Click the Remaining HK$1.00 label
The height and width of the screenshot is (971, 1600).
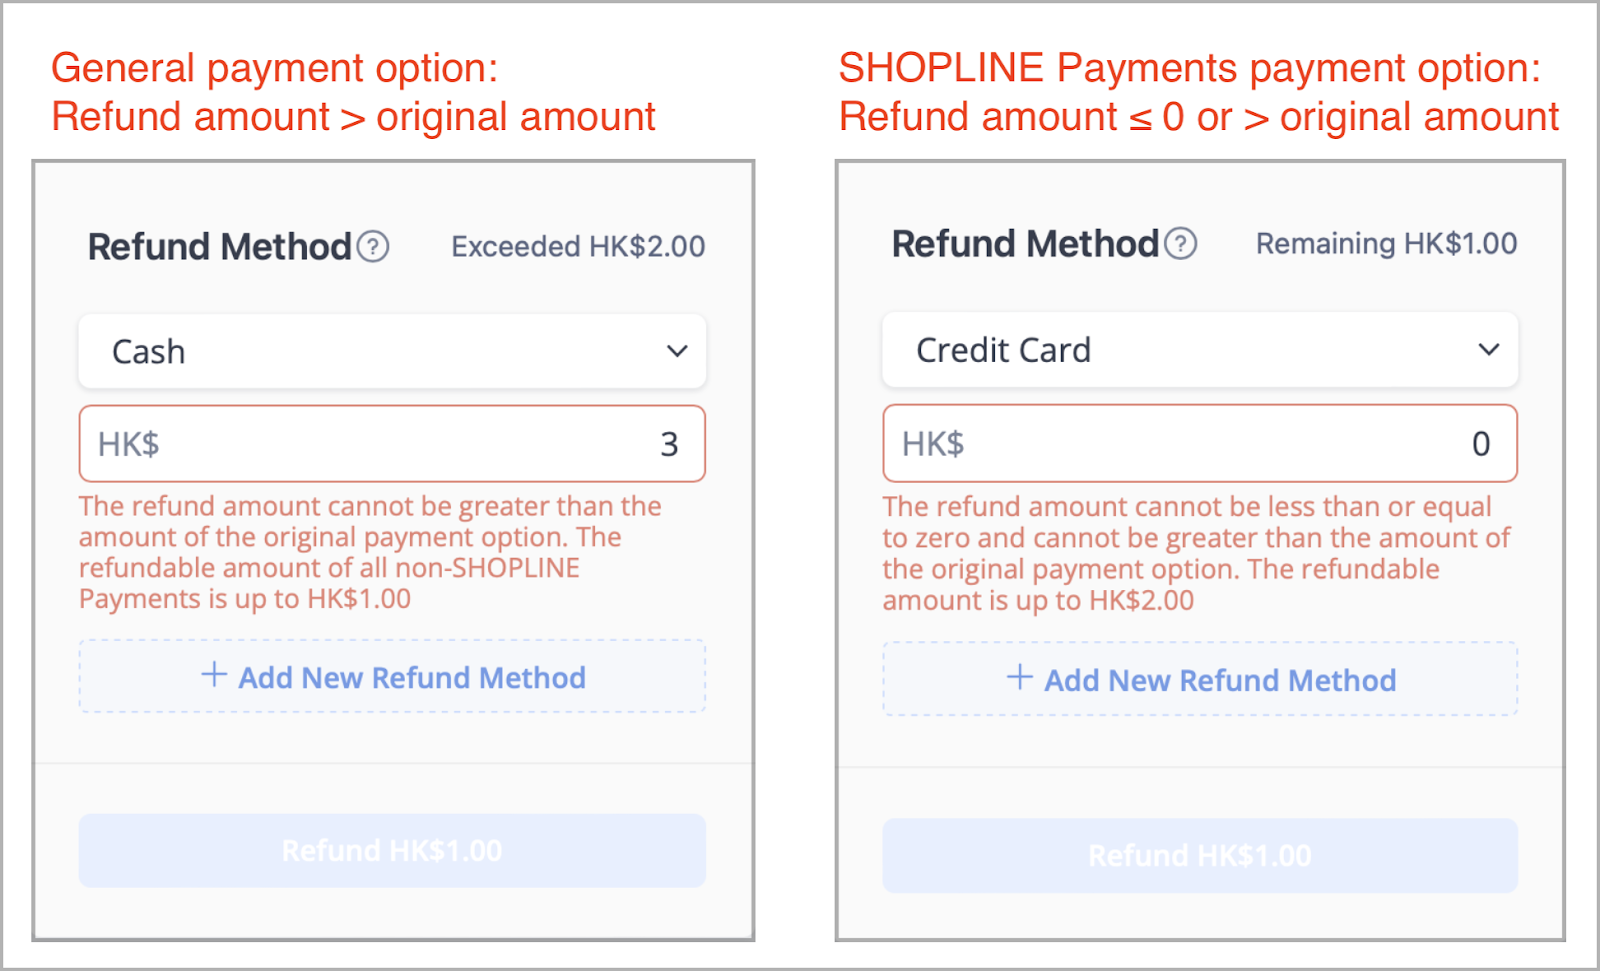click(1386, 243)
